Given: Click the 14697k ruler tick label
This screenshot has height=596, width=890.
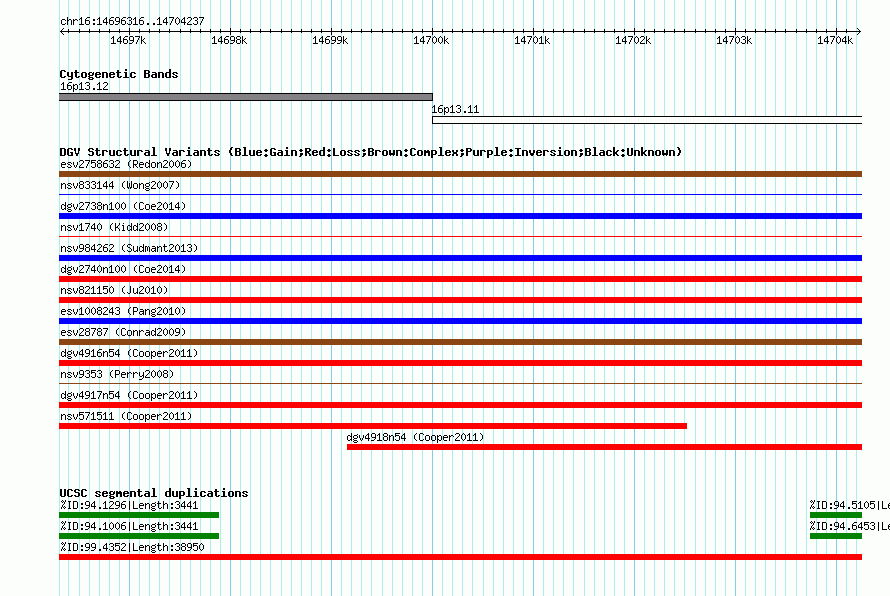Looking at the screenshot, I should [x=128, y=40].
